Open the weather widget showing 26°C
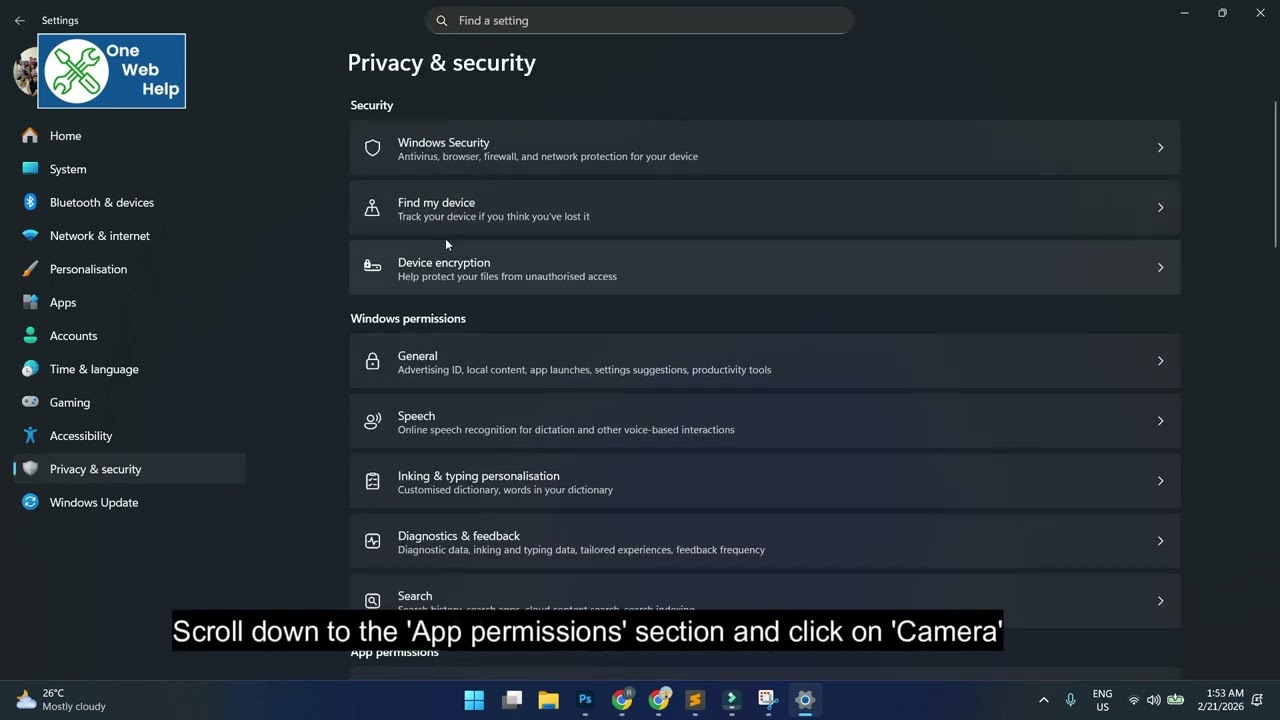 pos(60,700)
